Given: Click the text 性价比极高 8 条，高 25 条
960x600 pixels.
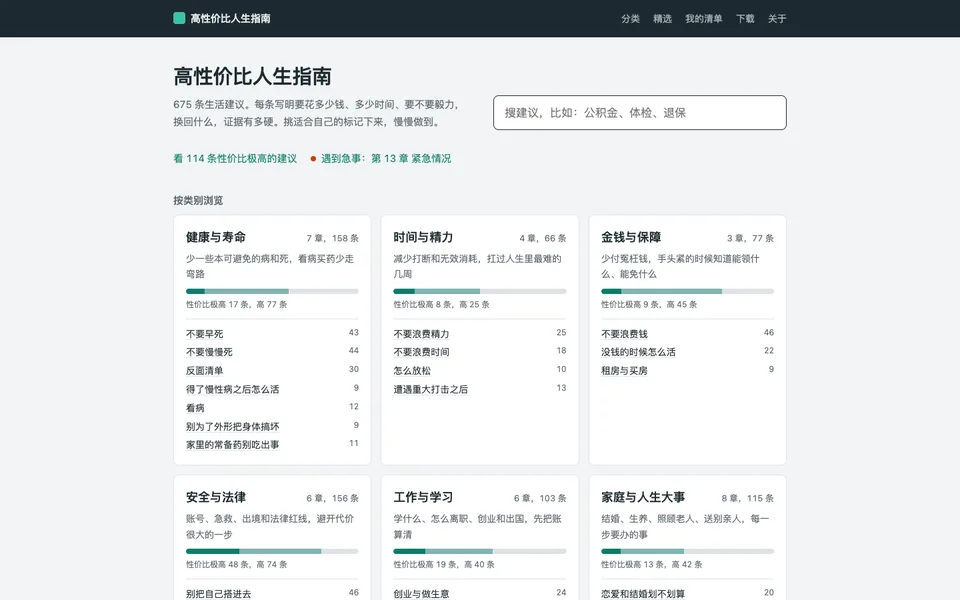Looking at the screenshot, I should [441, 304].
